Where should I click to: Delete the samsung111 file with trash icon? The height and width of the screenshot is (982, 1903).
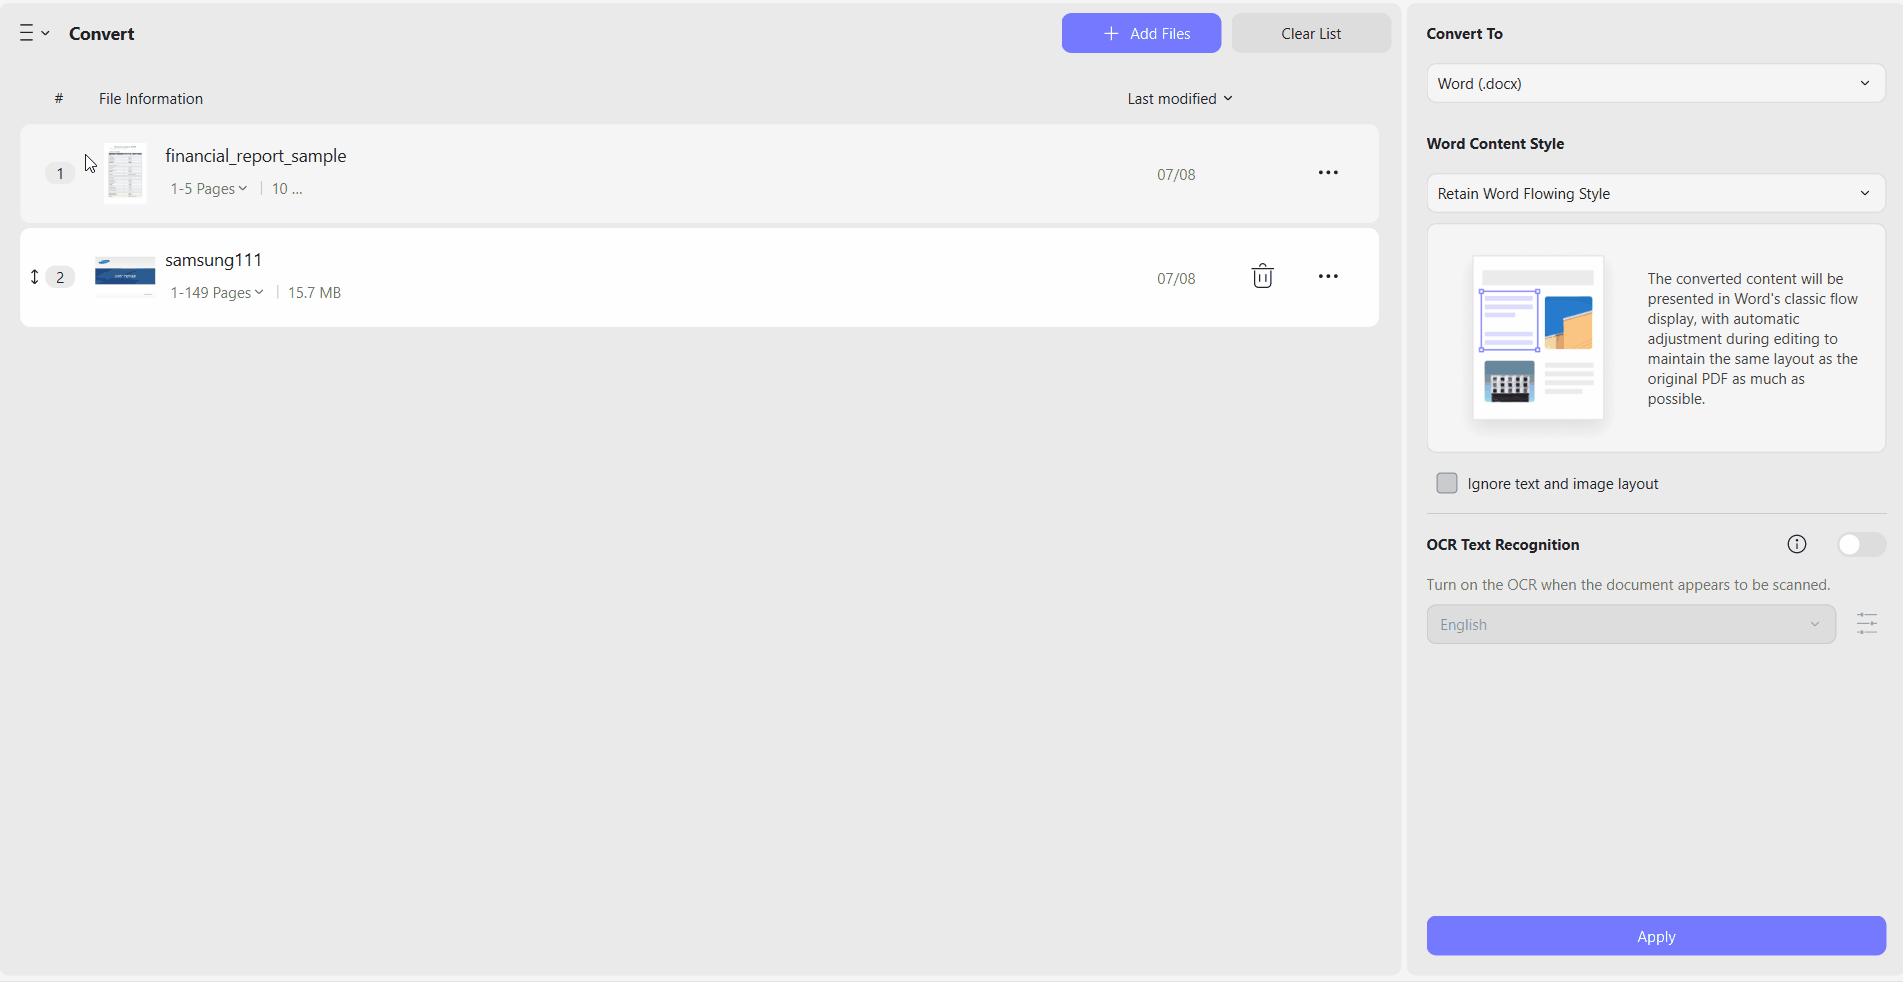tap(1262, 276)
